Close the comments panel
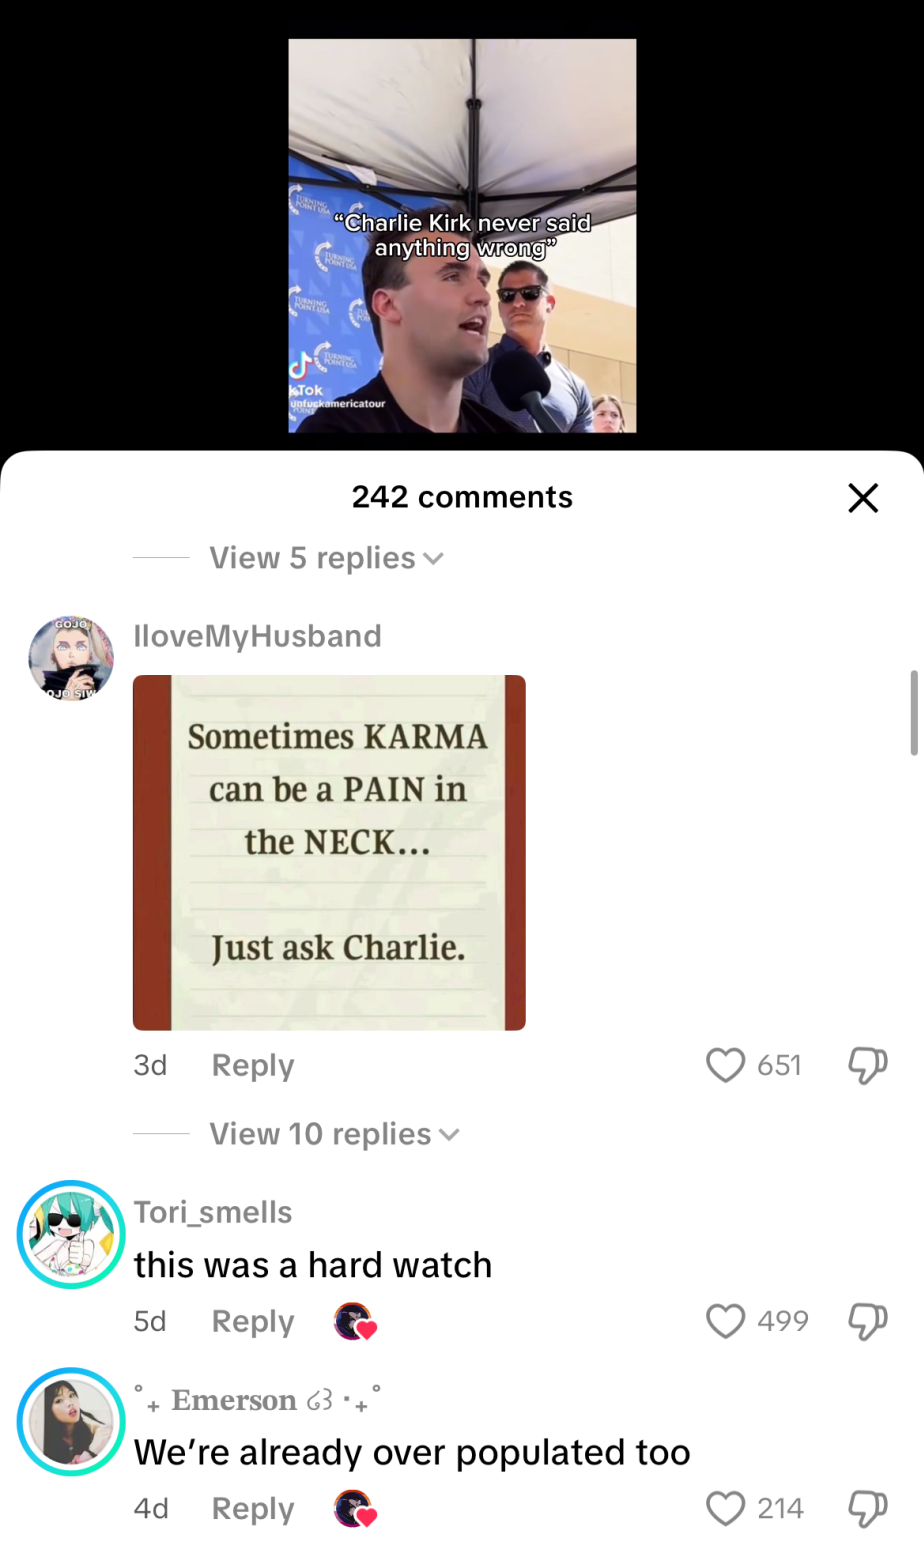This screenshot has height=1550, width=924. (863, 498)
